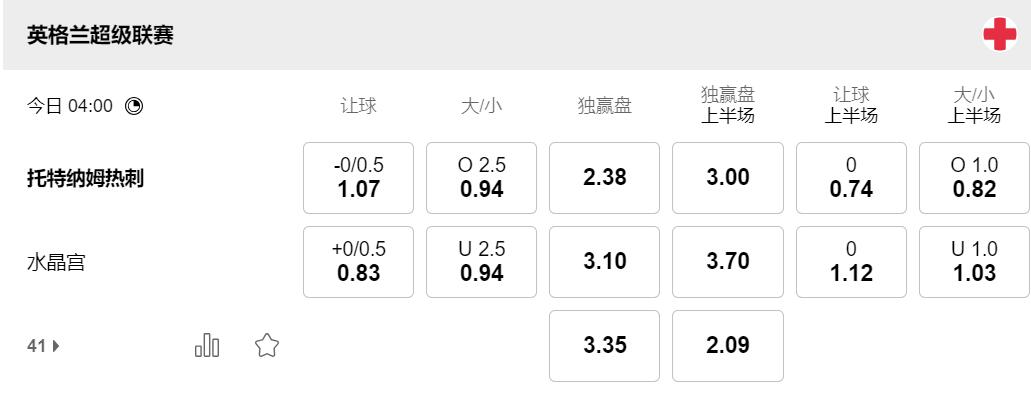
Task: Open 英格兰超级联赛 league header
Action: (101, 35)
